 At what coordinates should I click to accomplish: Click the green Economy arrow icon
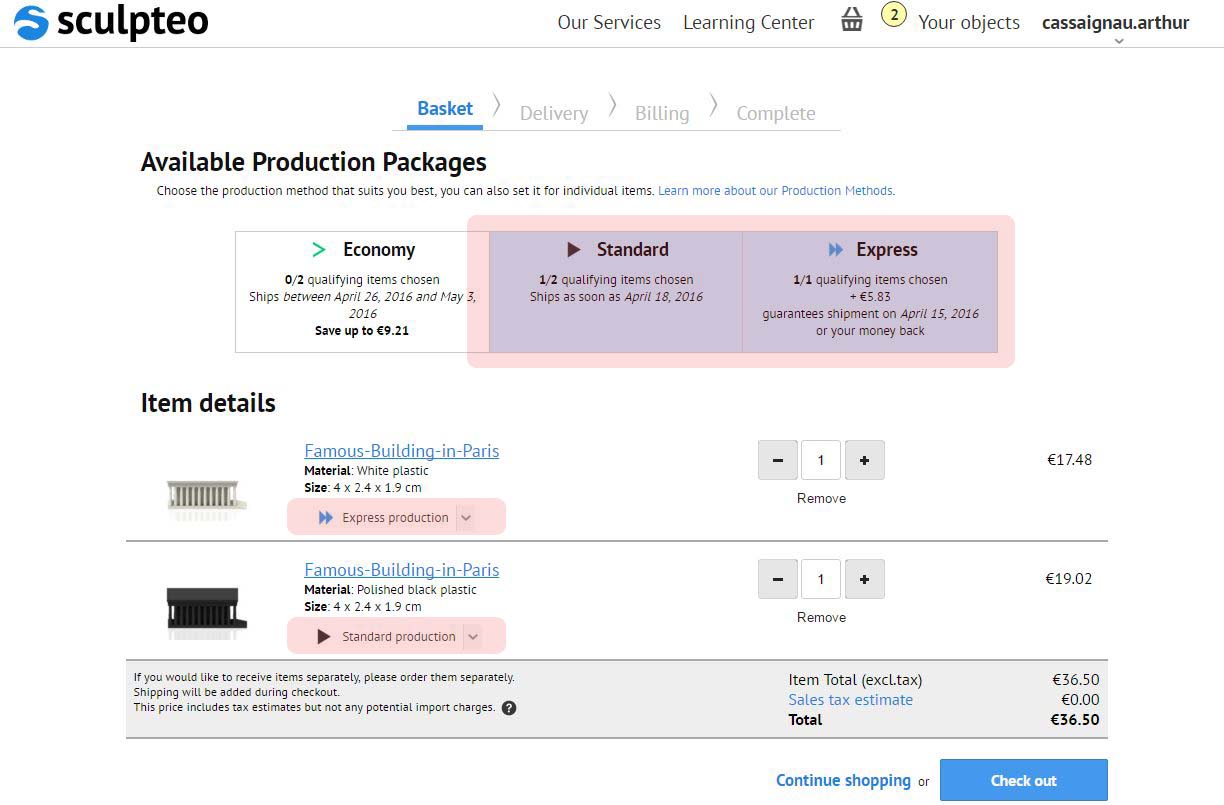[319, 250]
